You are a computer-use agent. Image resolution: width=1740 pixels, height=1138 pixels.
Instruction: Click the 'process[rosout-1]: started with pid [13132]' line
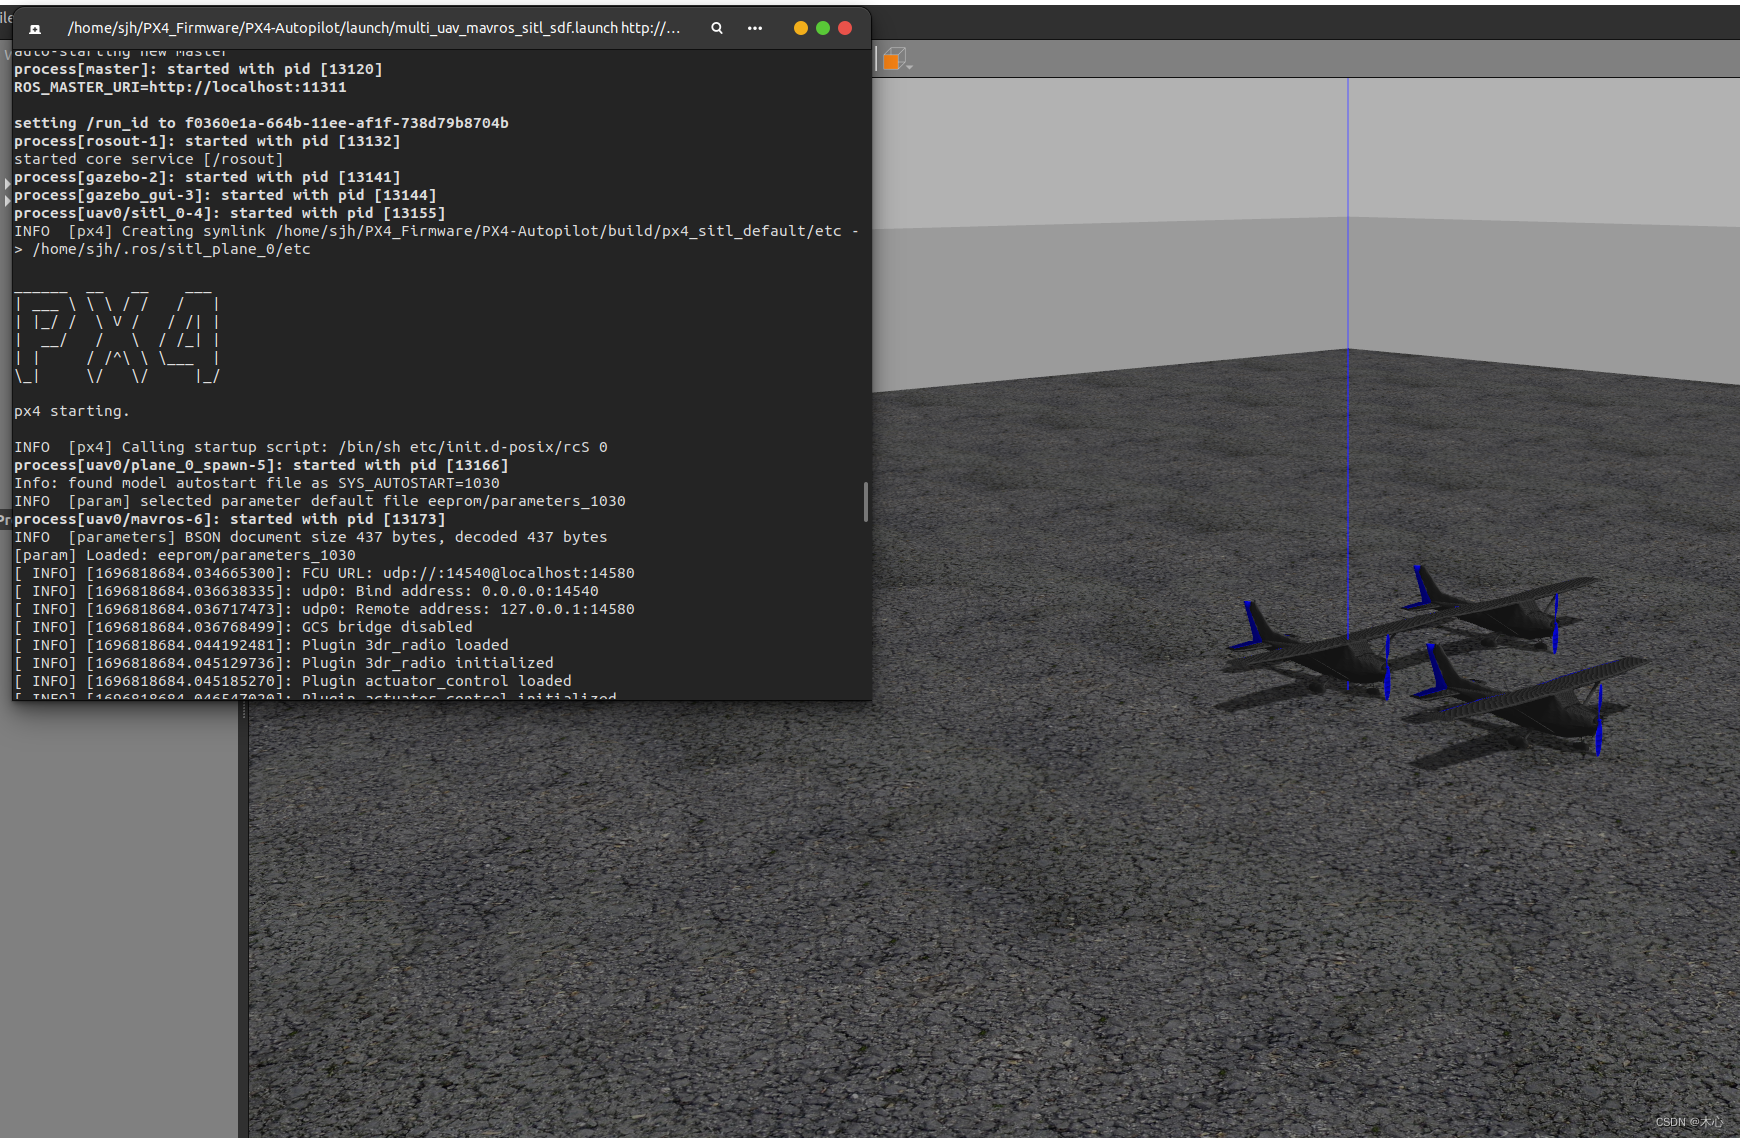pyautogui.click(x=207, y=141)
